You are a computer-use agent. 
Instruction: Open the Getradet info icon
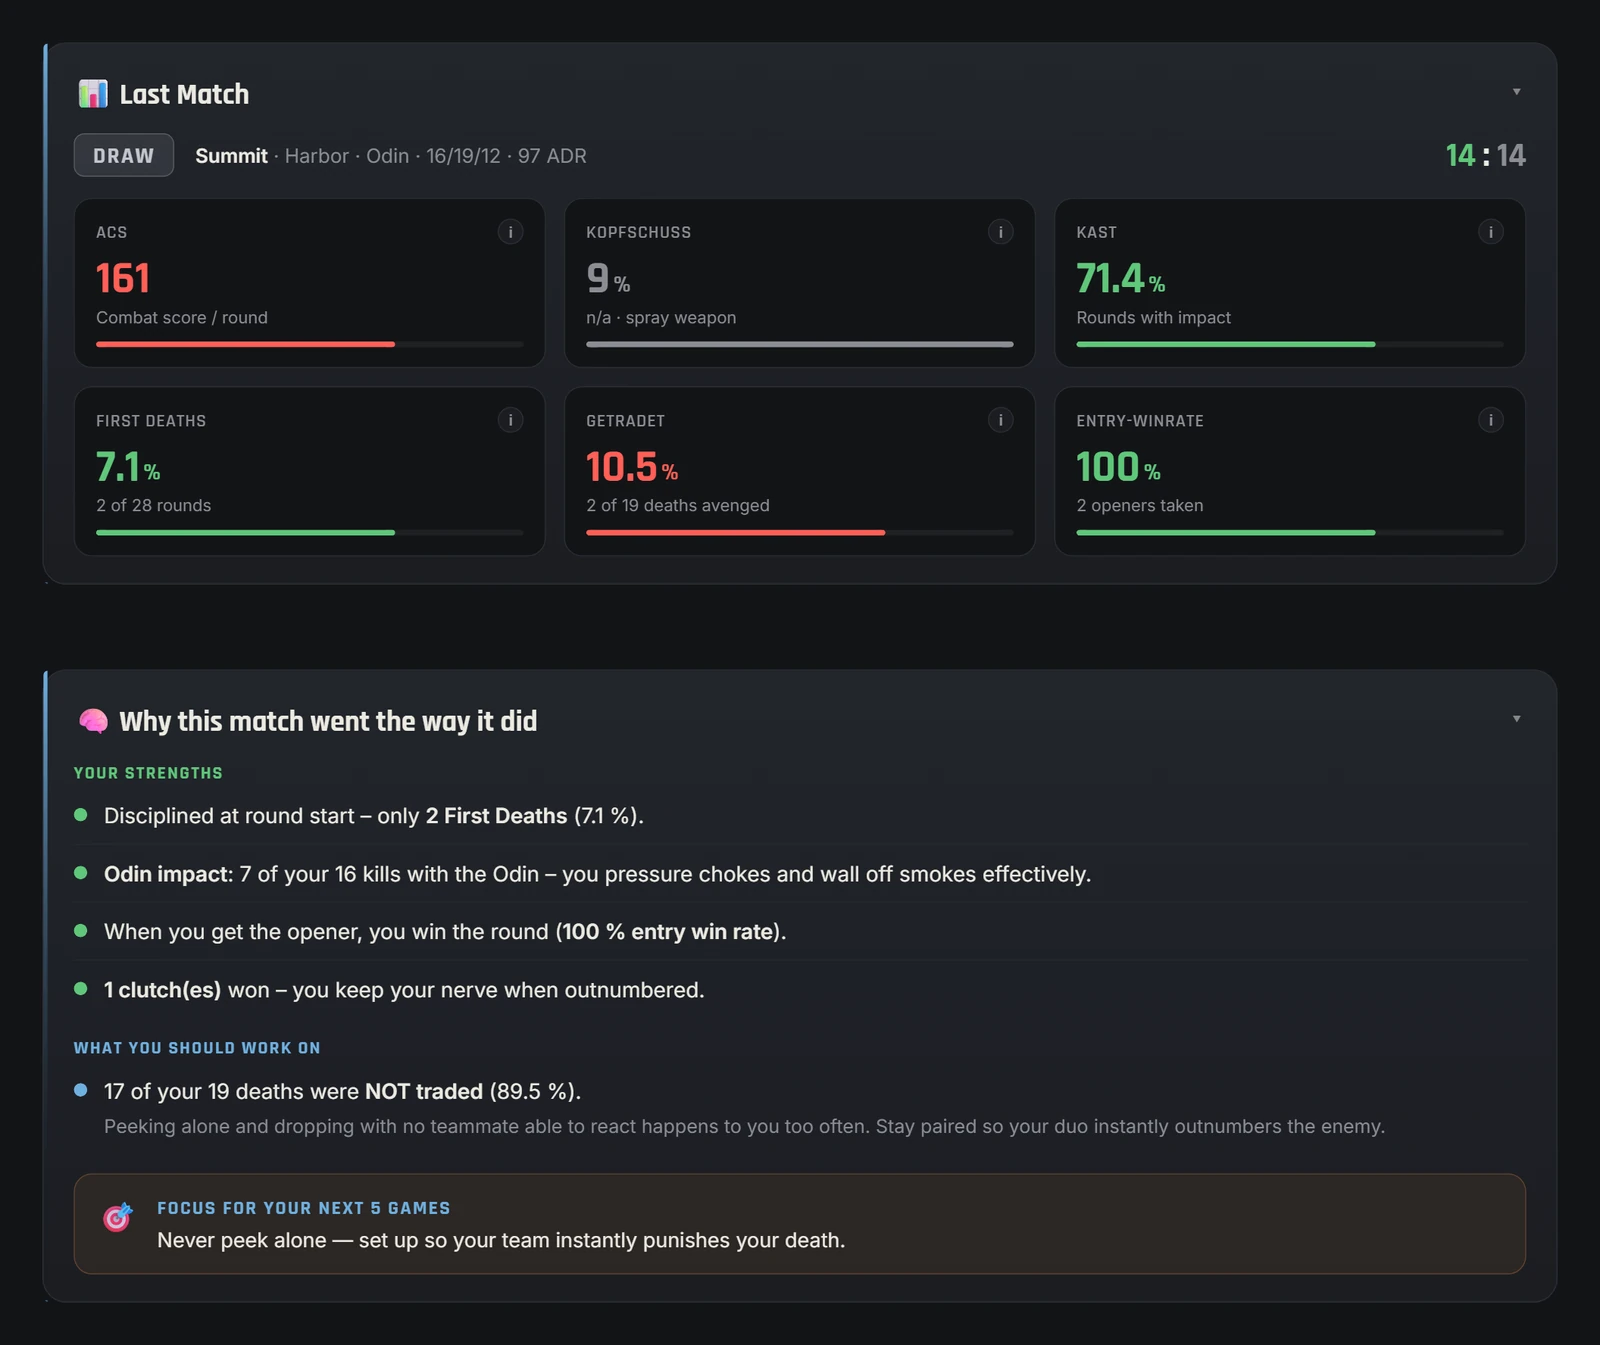pyautogui.click(x=1000, y=420)
